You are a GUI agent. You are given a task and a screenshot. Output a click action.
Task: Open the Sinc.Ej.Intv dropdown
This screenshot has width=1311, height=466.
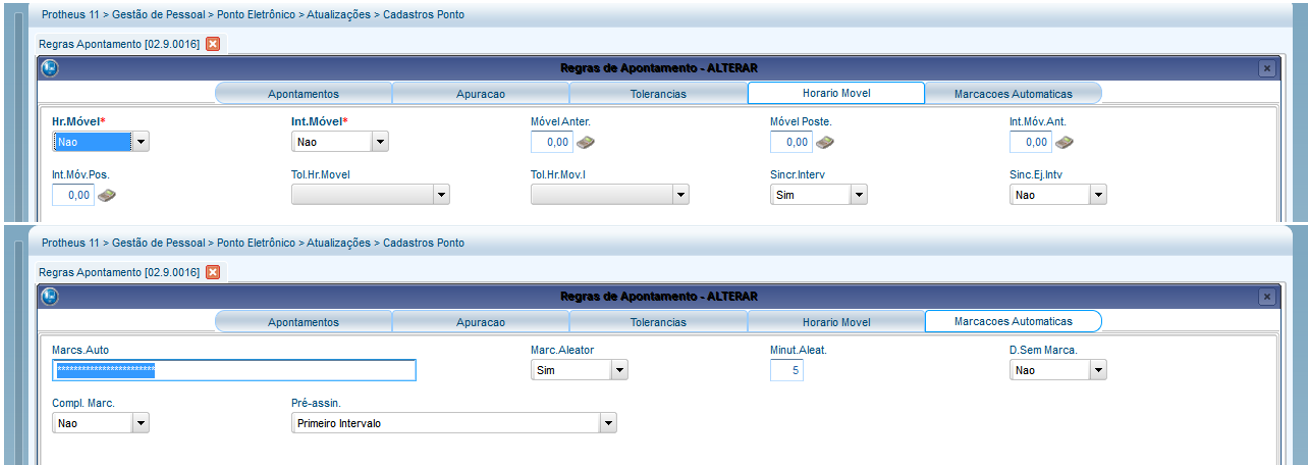[x=1098, y=195]
